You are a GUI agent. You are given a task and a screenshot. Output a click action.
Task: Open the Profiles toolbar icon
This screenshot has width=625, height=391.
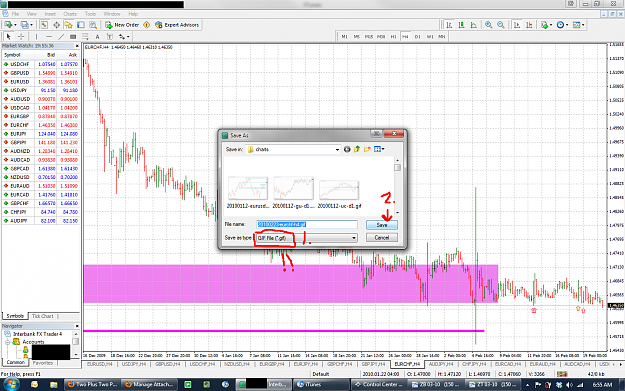pyautogui.click(x=26, y=25)
